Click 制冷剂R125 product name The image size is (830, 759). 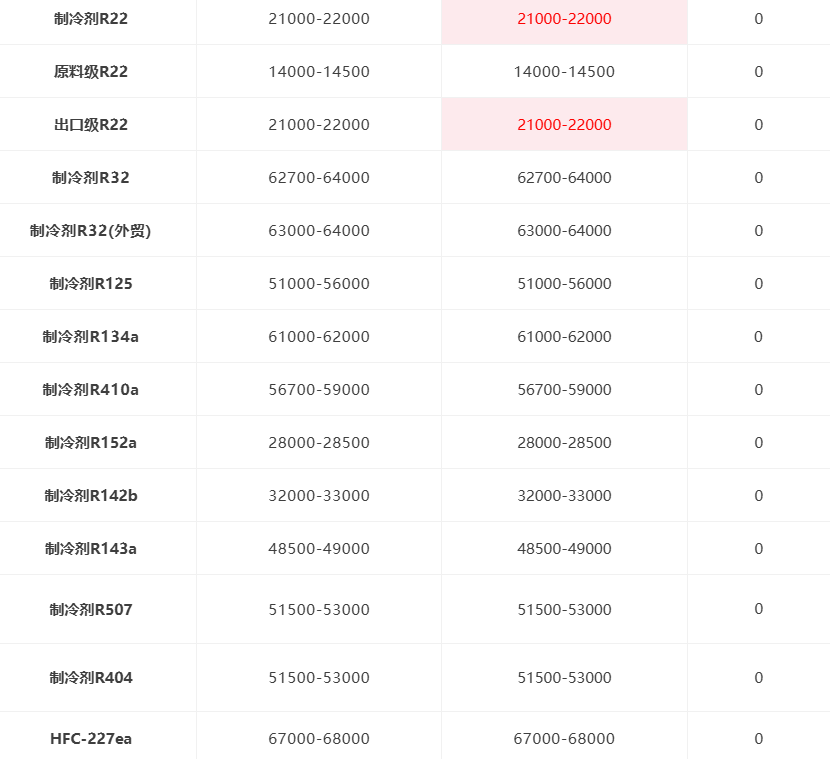tap(91, 284)
